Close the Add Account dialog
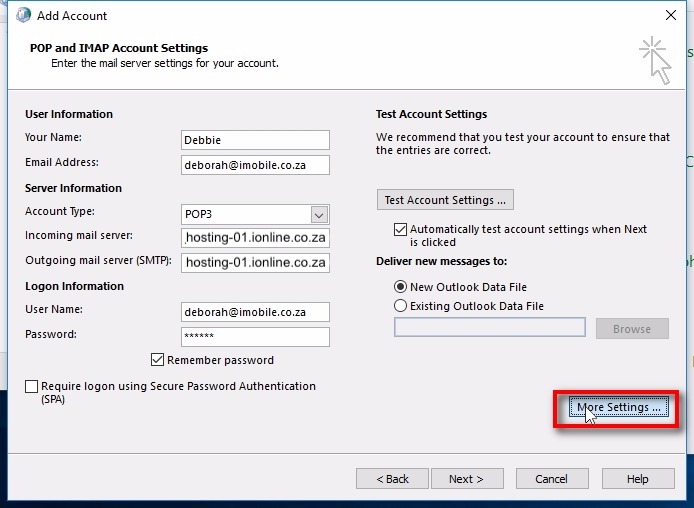This screenshot has height=508, width=694. click(671, 15)
